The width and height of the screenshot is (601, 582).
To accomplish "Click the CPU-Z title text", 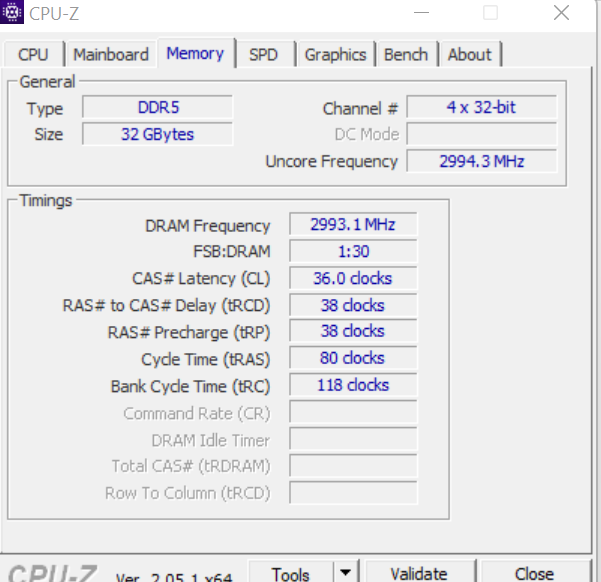I will tap(54, 14).
